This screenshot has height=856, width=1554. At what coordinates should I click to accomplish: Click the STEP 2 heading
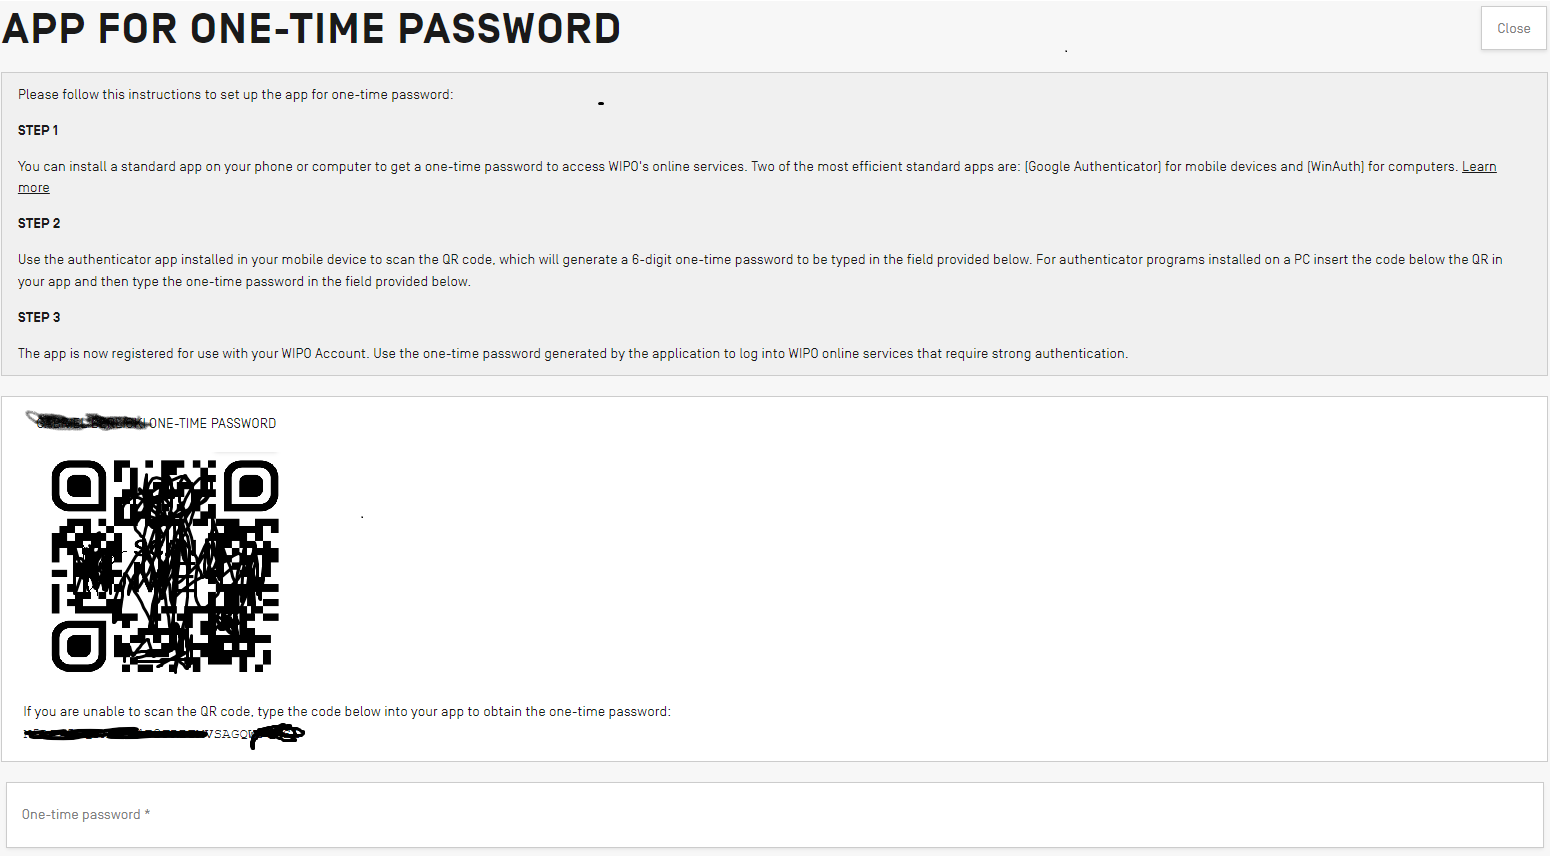39,224
